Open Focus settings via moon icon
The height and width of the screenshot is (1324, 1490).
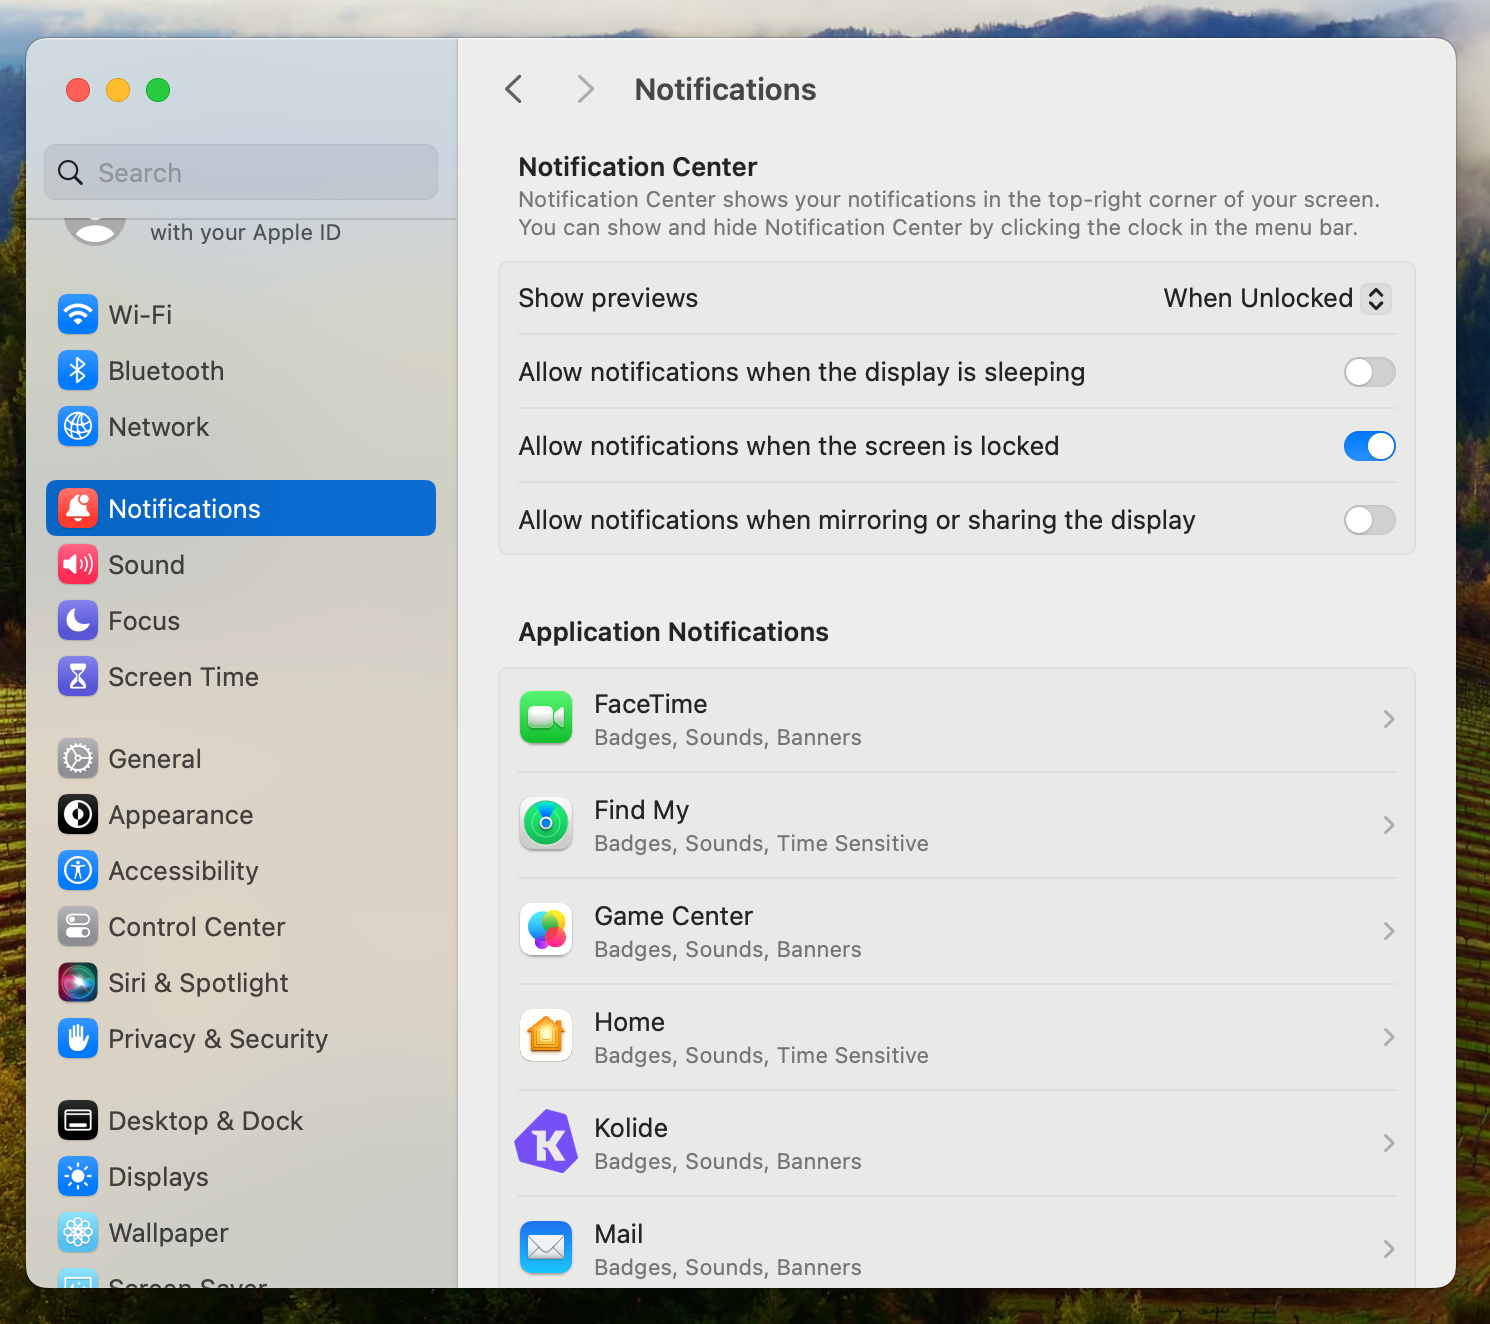[x=78, y=620]
